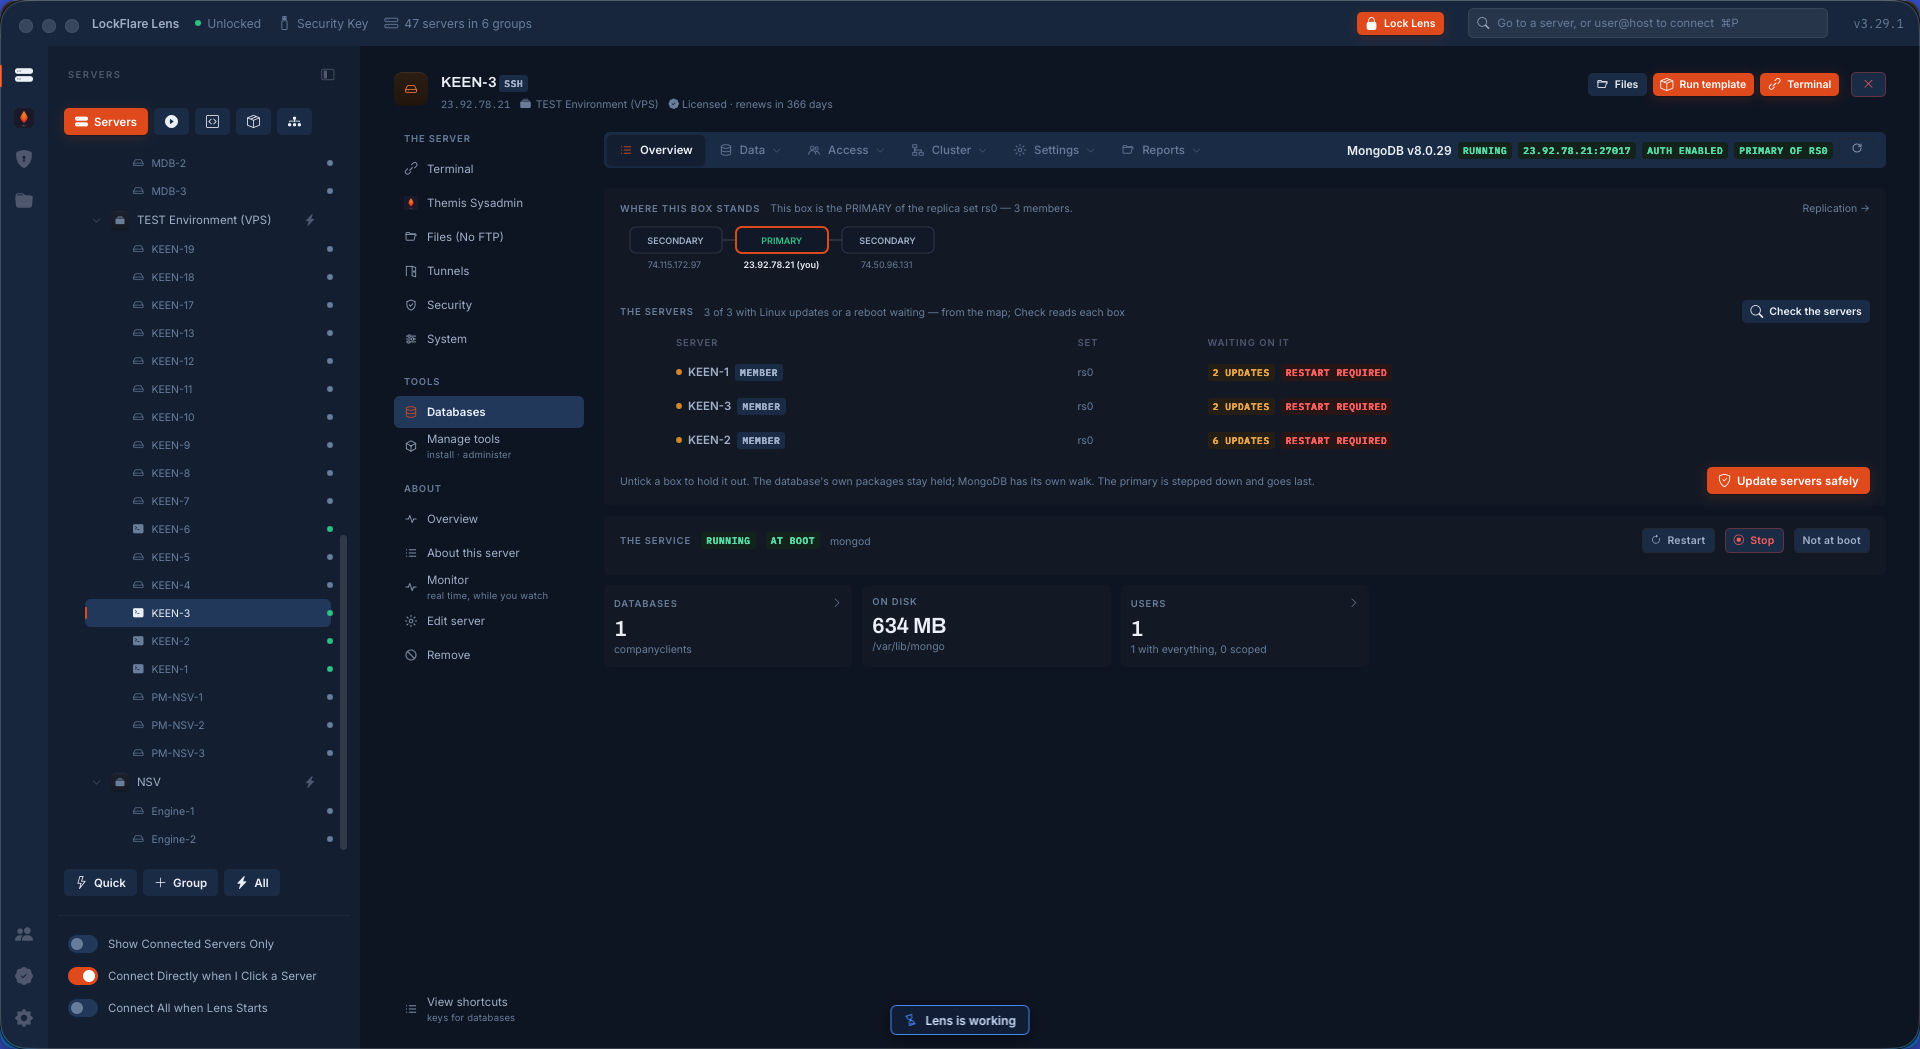The image size is (1920, 1049).
Task: Open the Data dropdown tab
Action: click(x=751, y=150)
